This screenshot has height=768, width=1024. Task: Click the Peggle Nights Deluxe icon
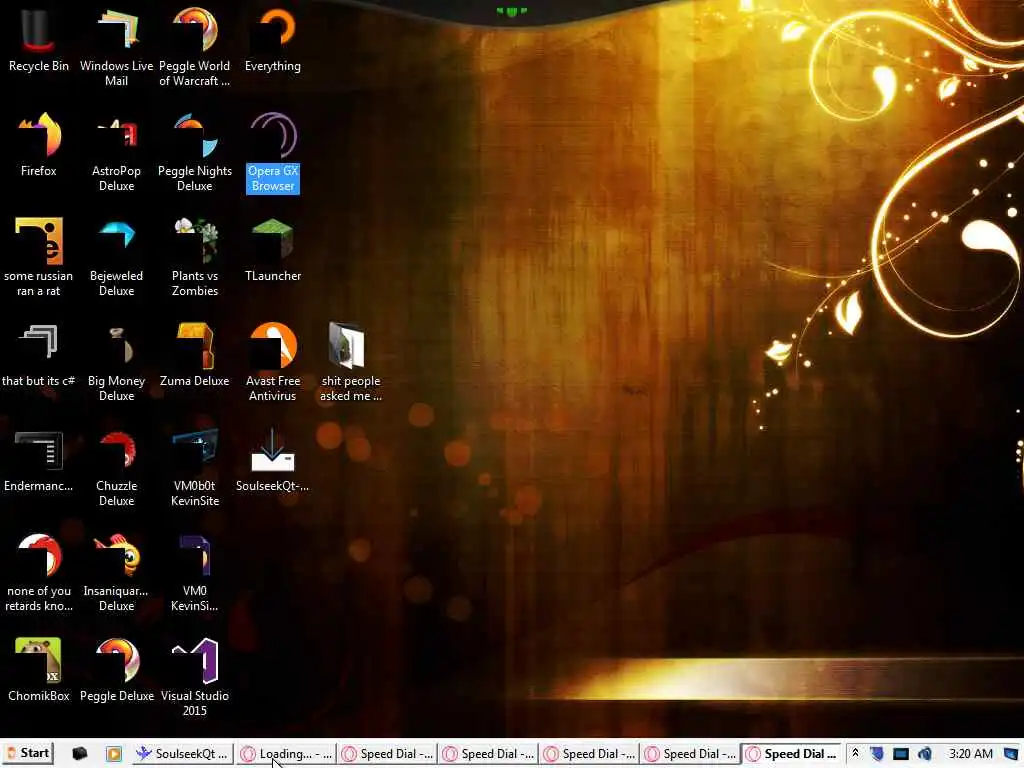[x=195, y=152]
